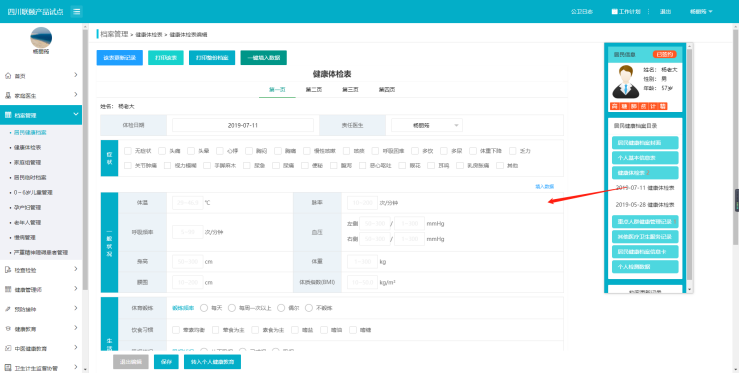Switch to the 第二页 tab

click(313, 89)
